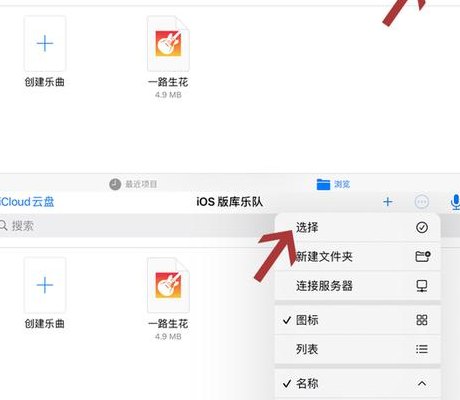Select 名称 sort option

tap(357, 384)
